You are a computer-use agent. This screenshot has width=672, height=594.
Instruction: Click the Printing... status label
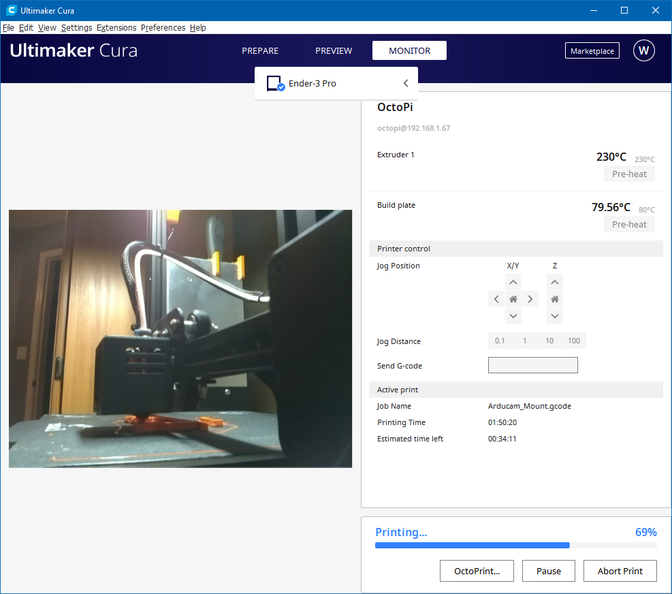(x=401, y=532)
